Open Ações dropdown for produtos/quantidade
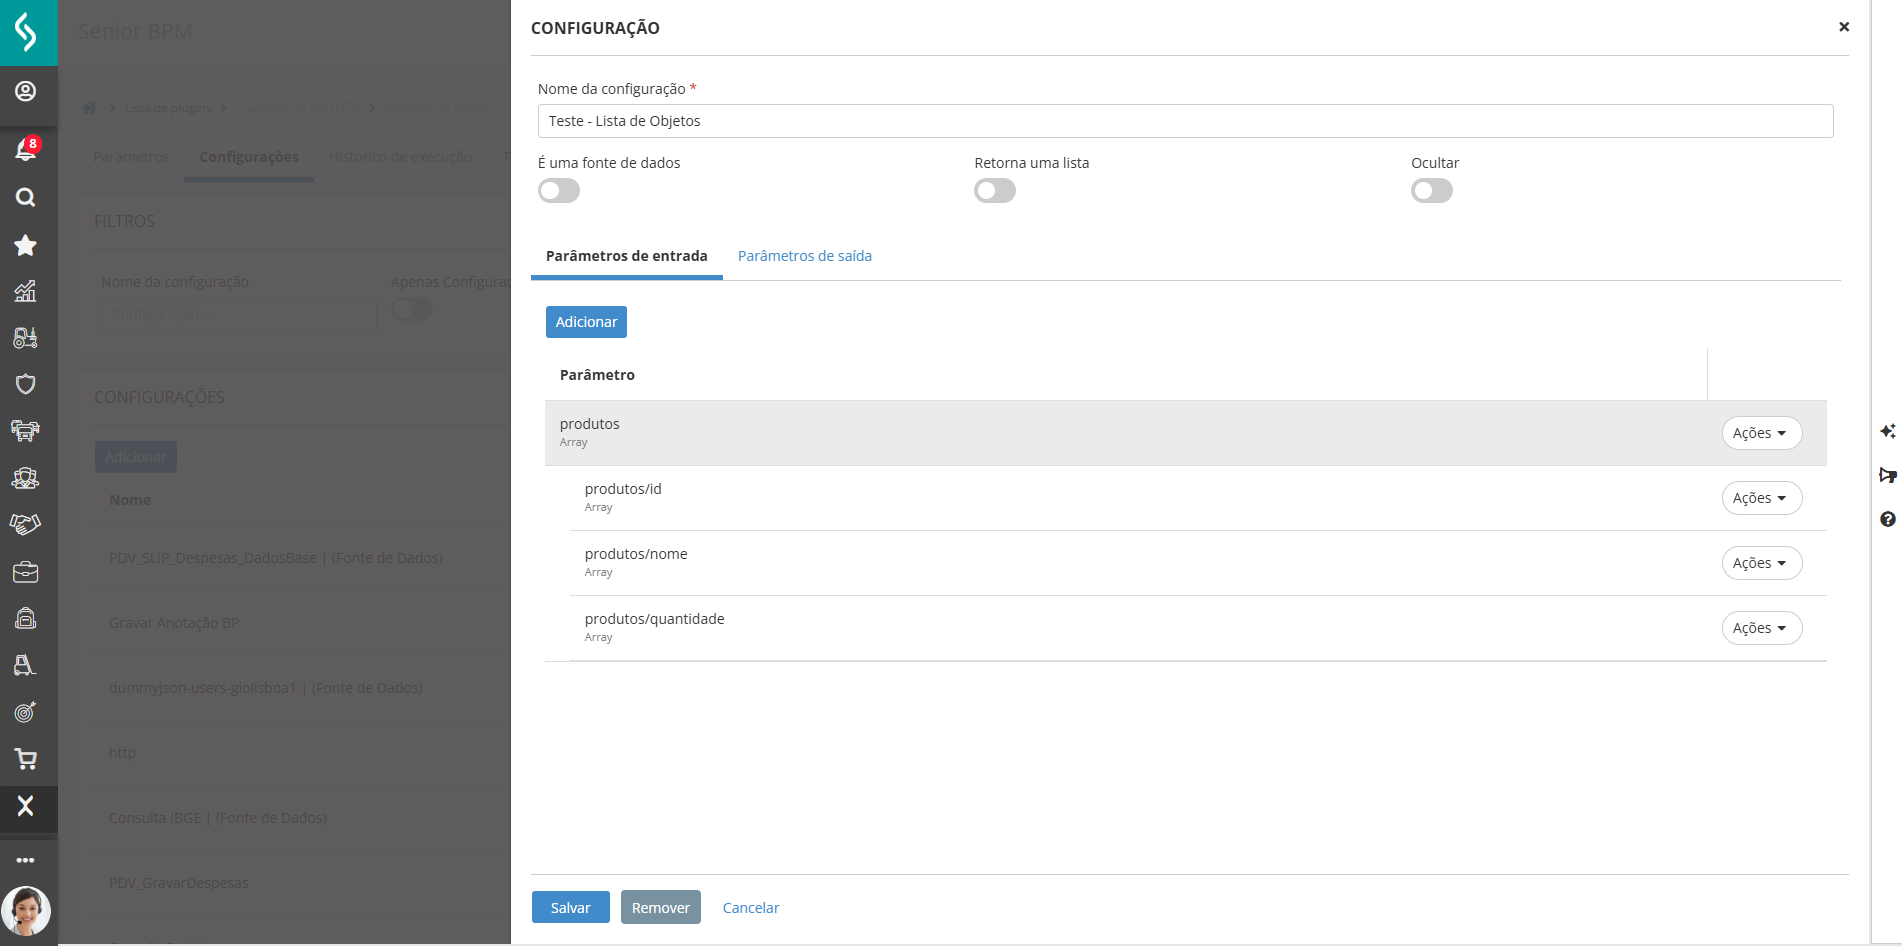Viewport: 1902px width, 946px height. pyautogui.click(x=1761, y=628)
